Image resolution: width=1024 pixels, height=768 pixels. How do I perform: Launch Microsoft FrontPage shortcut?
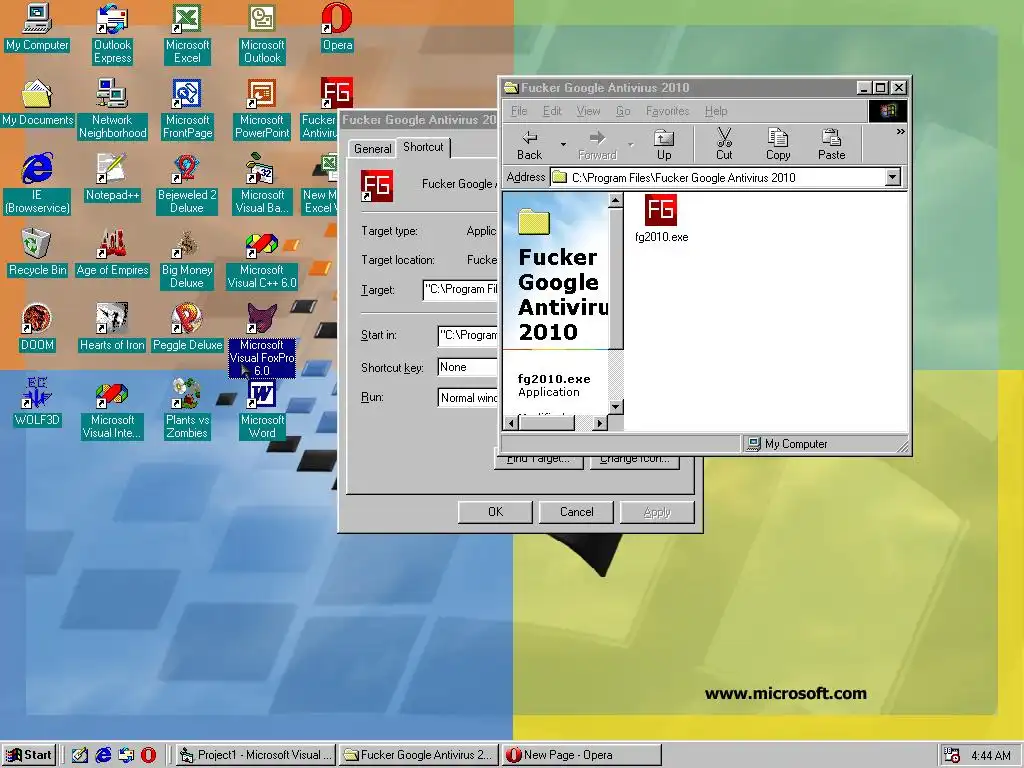click(187, 108)
